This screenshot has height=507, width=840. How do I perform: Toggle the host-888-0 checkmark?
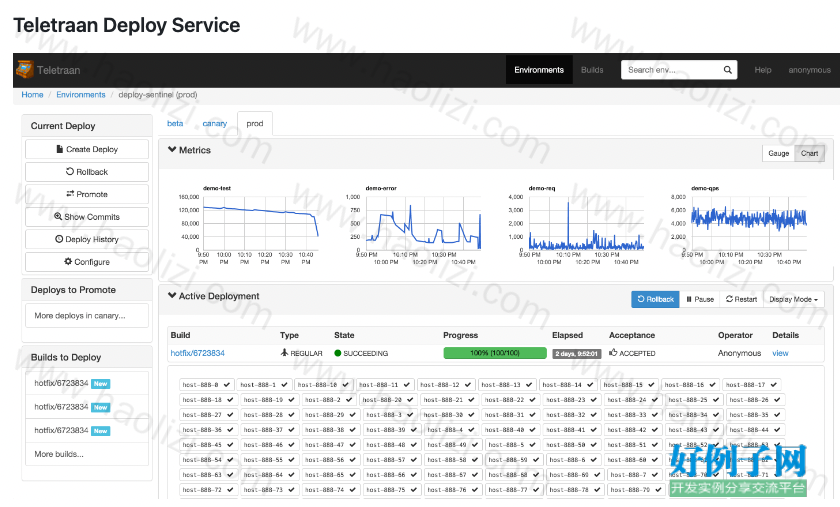pyautogui.click(x=227, y=385)
